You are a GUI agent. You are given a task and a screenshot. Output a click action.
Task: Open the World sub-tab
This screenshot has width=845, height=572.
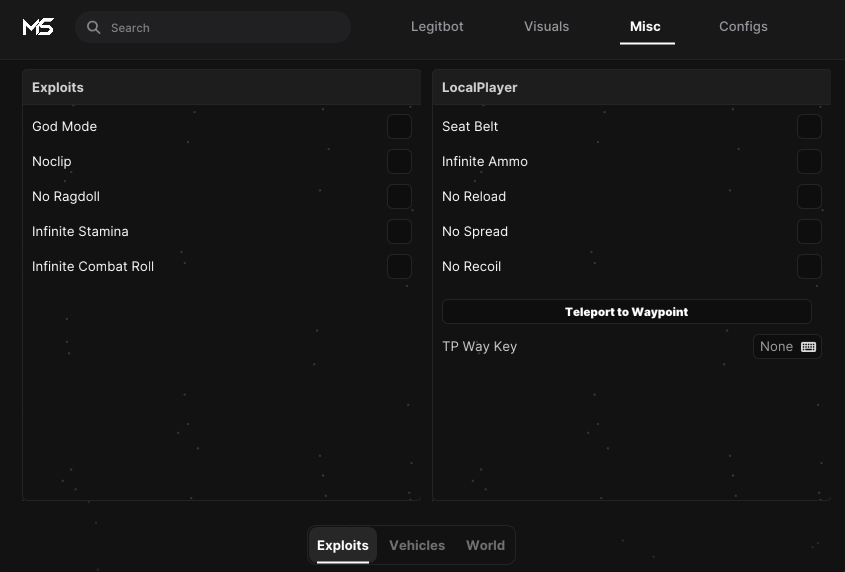coord(486,545)
